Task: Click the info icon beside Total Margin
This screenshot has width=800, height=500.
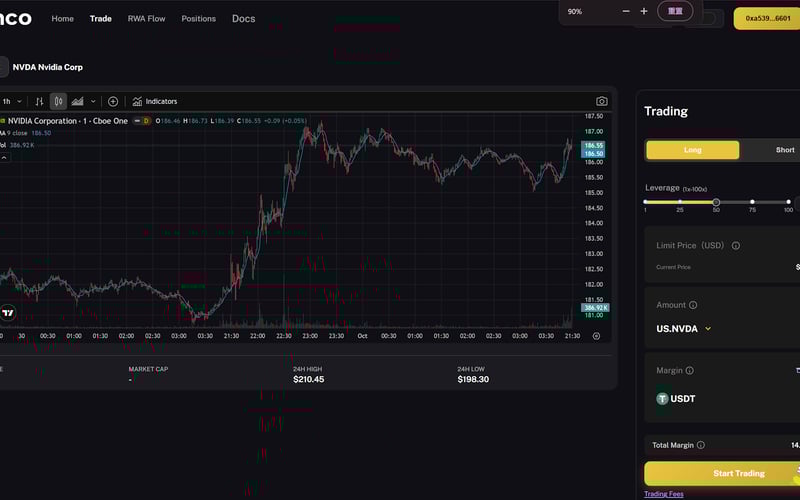Action: click(x=701, y=445)
